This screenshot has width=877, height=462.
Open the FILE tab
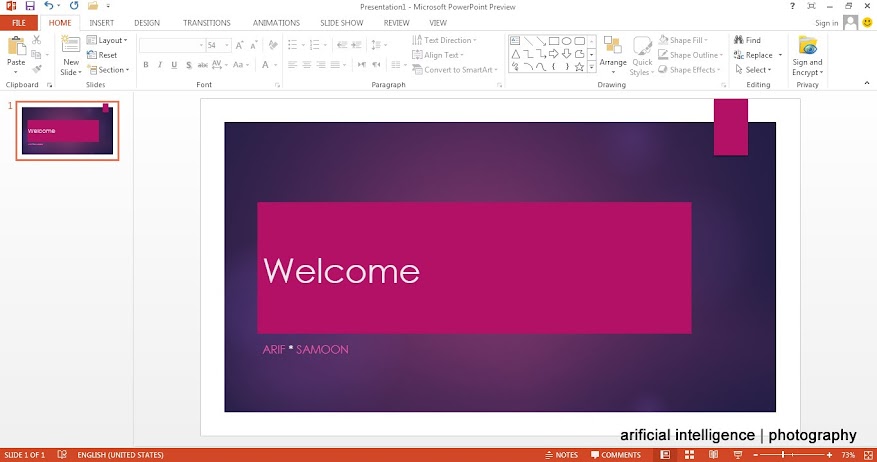[x=19, y=23]
